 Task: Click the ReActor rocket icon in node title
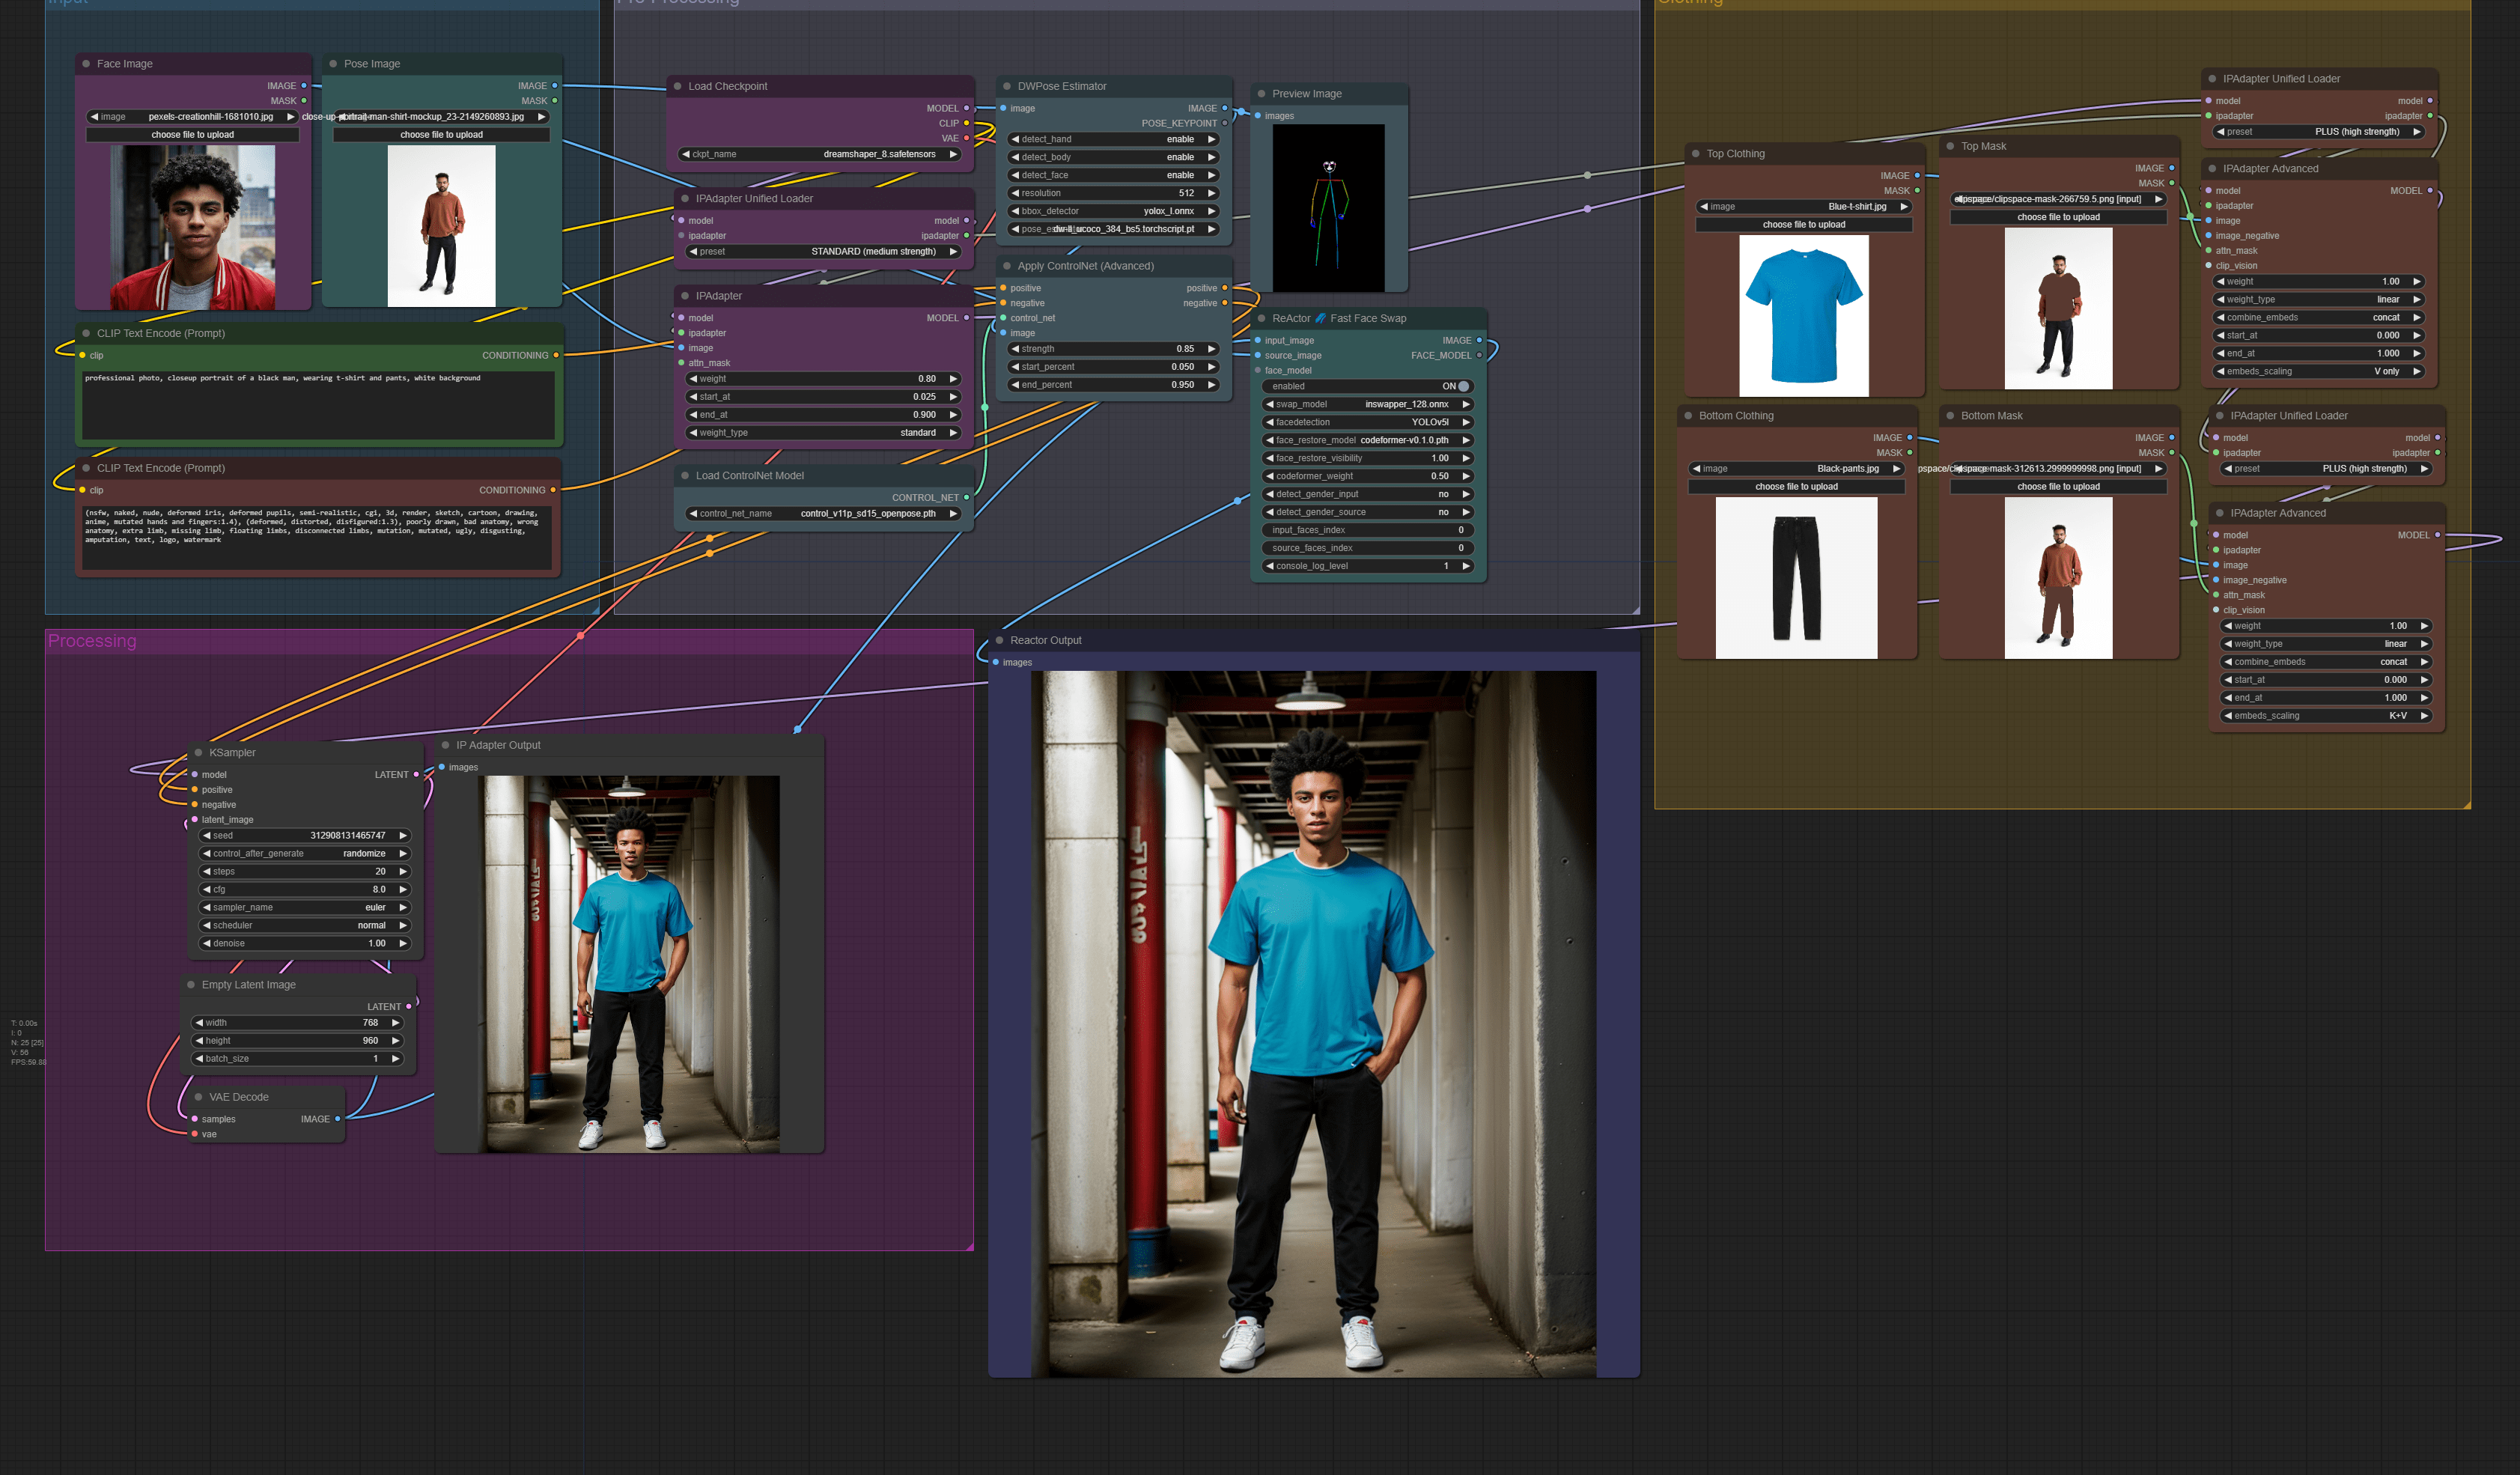click(1320, 318)
